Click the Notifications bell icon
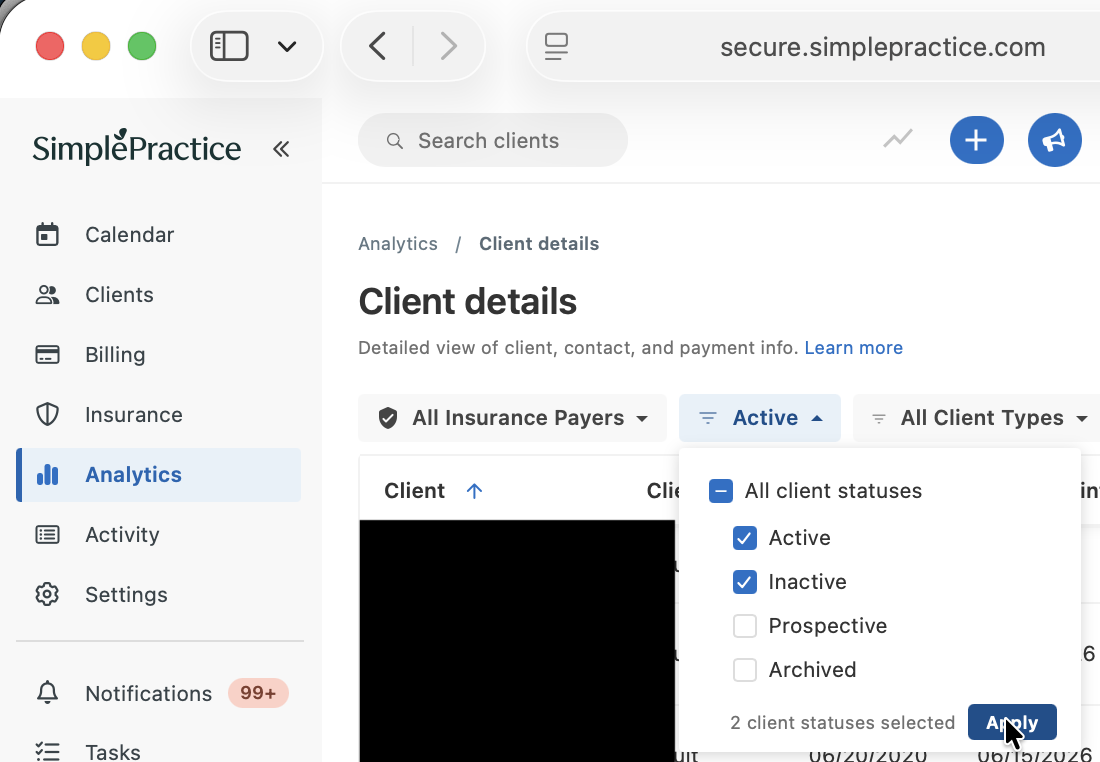 click(x=47, y=693)
